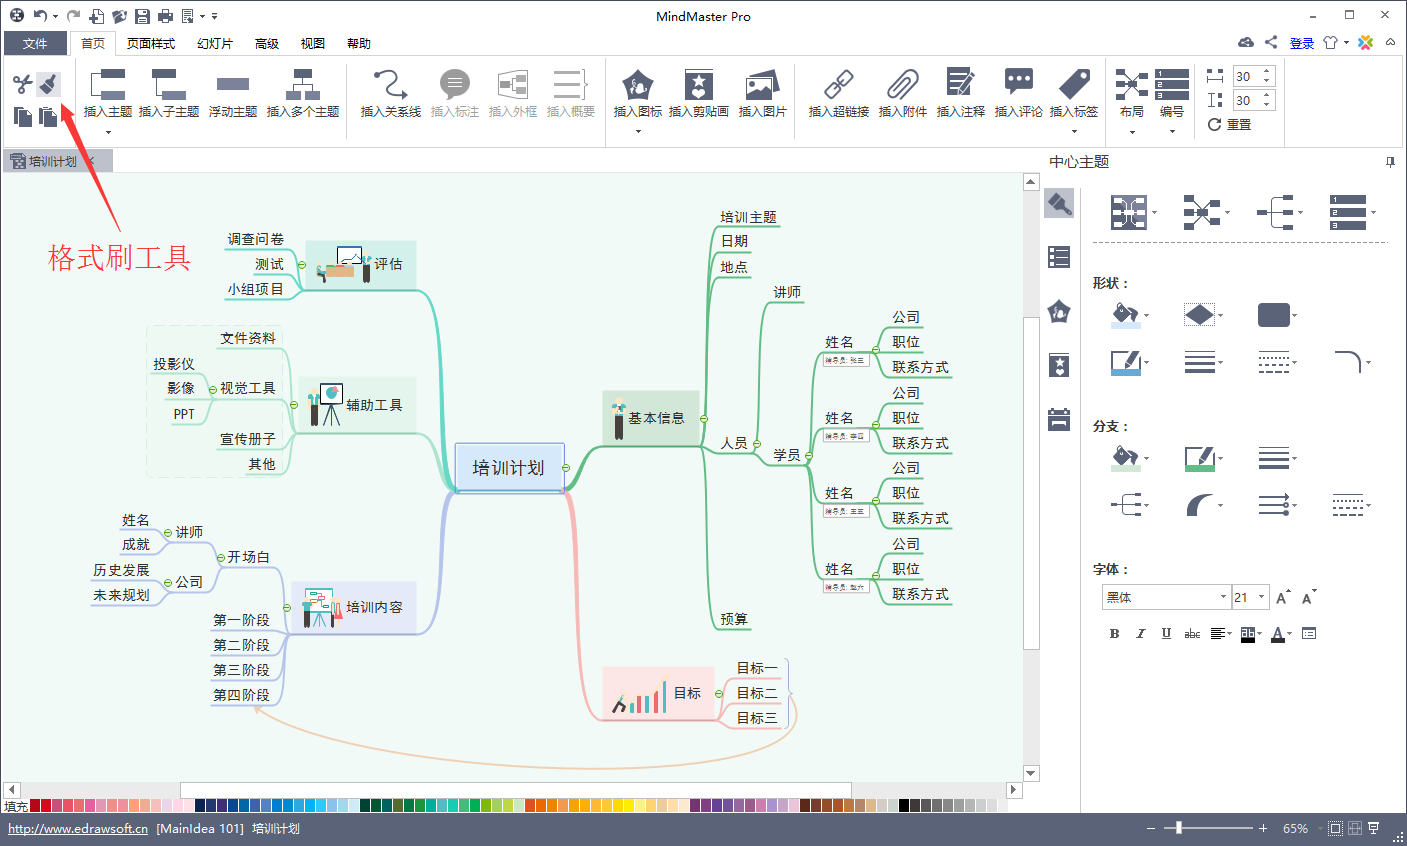Click 插入剪贴画 clip art icon

[698, 86]
